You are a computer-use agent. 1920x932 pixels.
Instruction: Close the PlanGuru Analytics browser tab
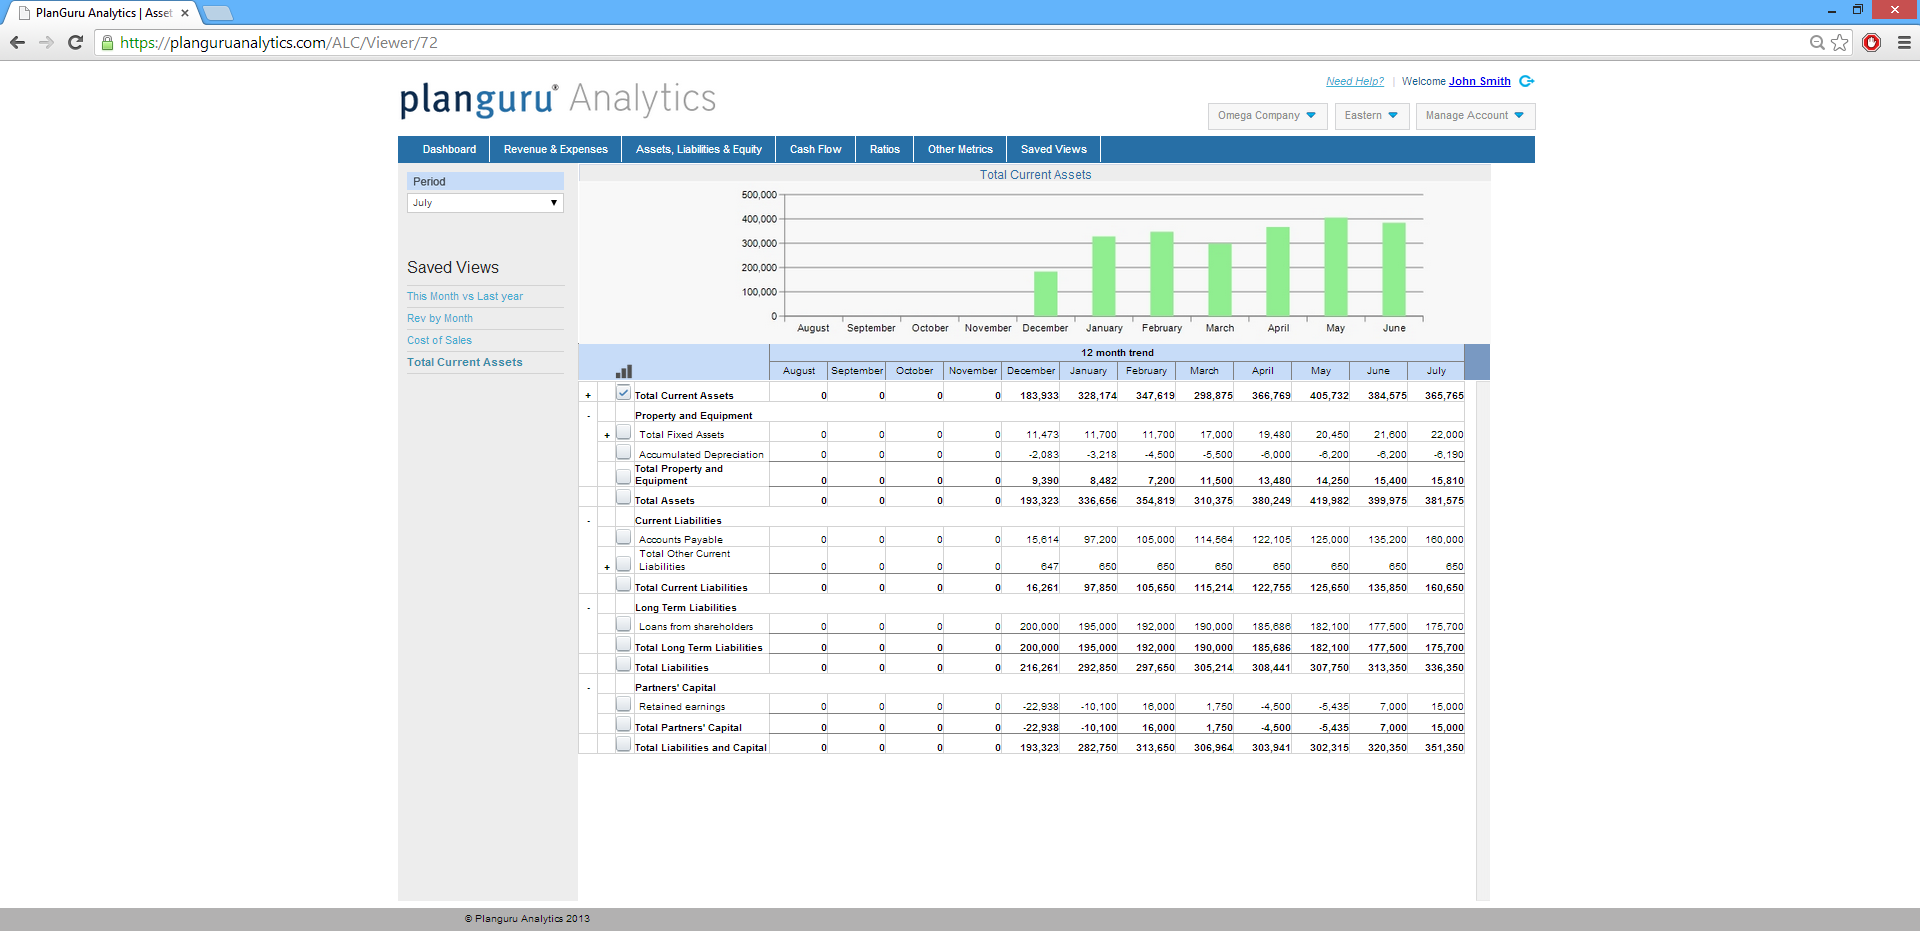tap(185, 13)
